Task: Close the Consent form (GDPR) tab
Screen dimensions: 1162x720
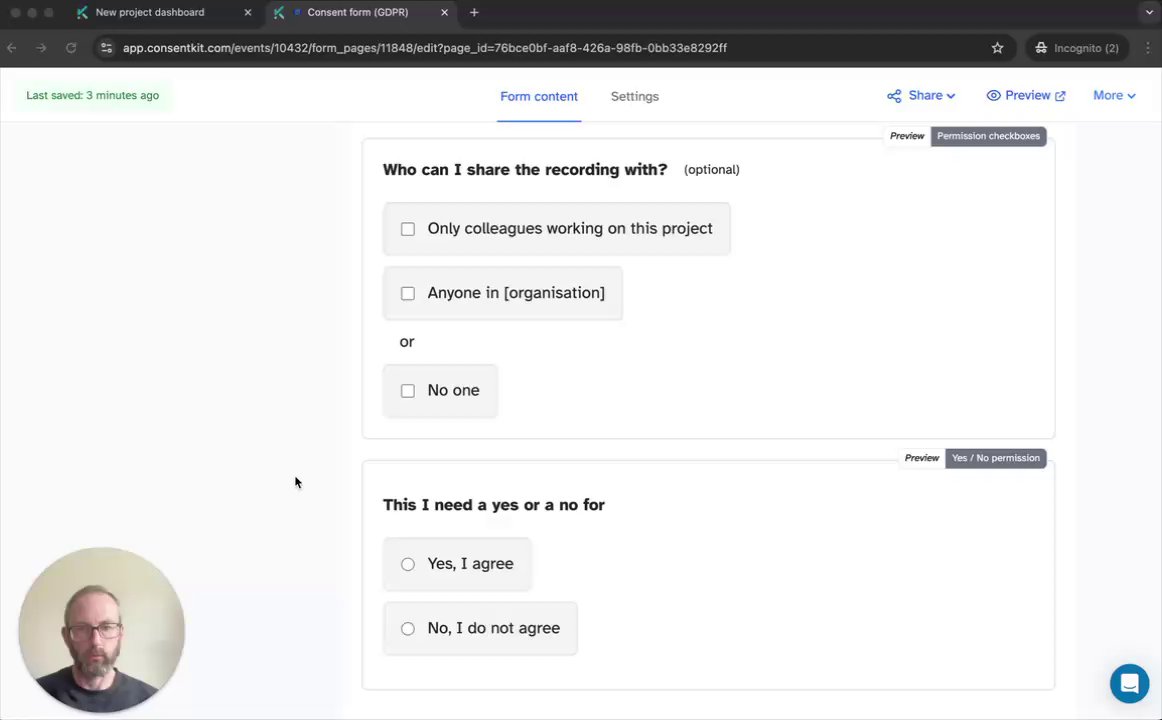Action: pos(444,13)
